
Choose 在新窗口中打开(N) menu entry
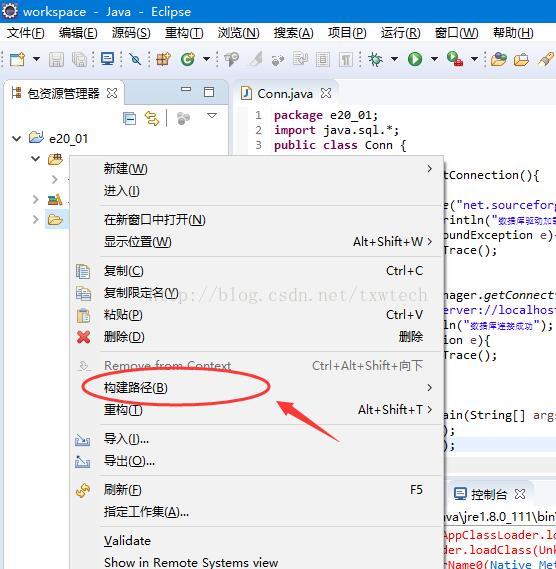point(257,220)
